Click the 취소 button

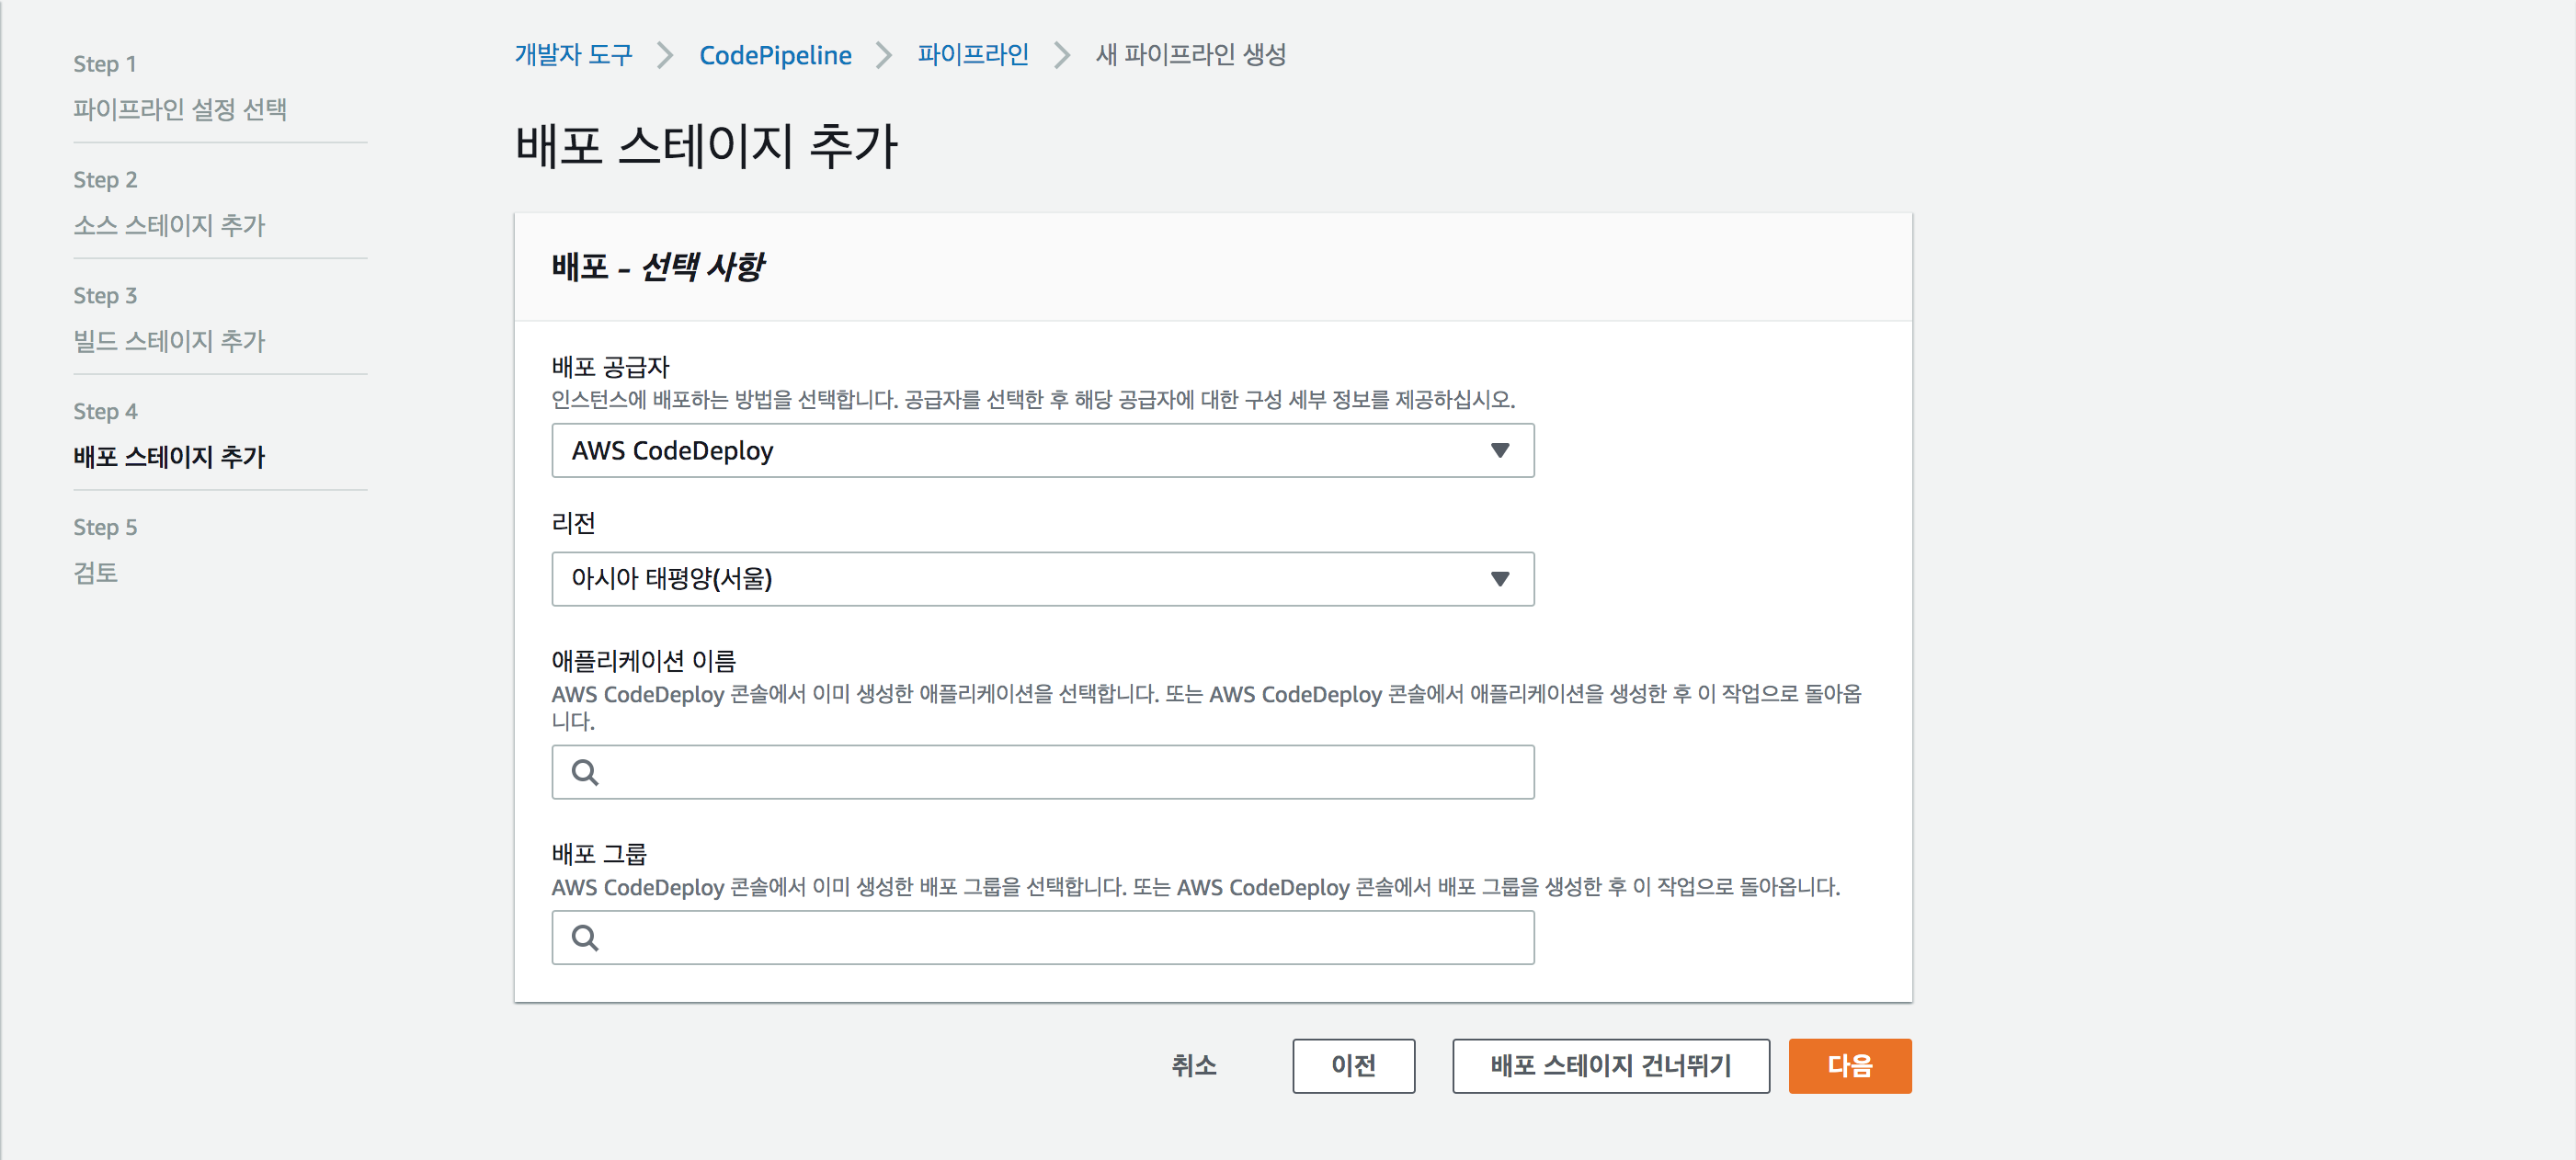coord(1194,1066)
